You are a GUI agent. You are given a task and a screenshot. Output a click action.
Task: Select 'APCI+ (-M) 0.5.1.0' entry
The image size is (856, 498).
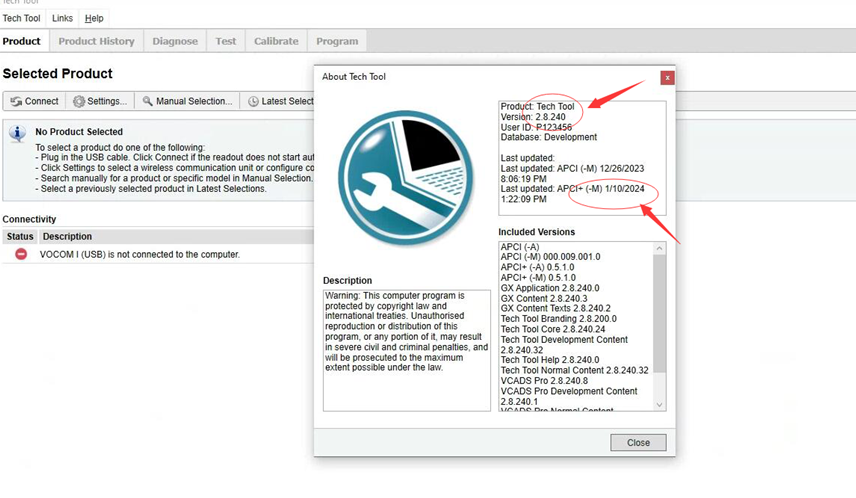tap(538, 277)
